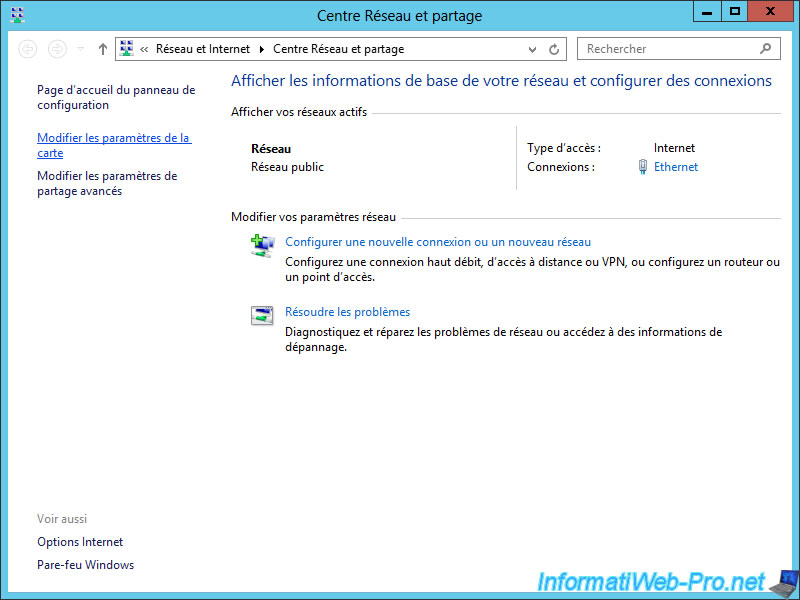Open the Ethernet connection link
This screenshot has width=800, height=600.
tap(676, 167)
